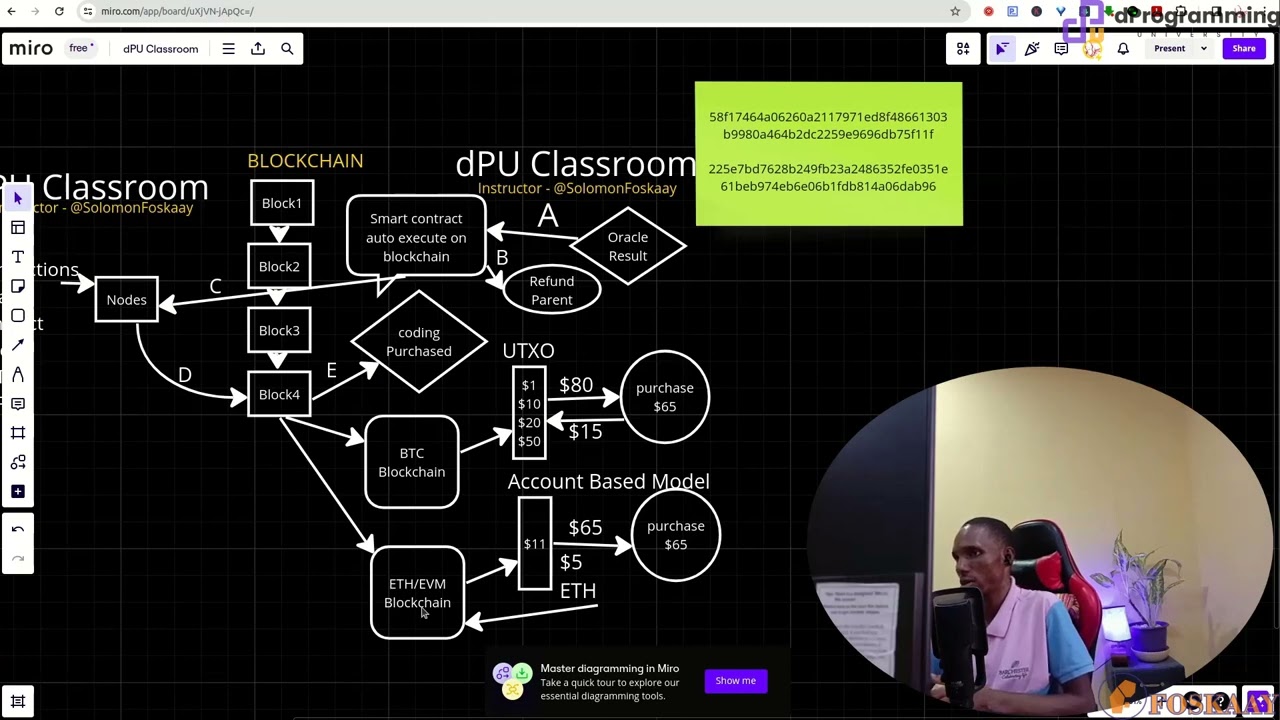Open reactions party popper icon

pyautogui.click(x=1032, y=48)
